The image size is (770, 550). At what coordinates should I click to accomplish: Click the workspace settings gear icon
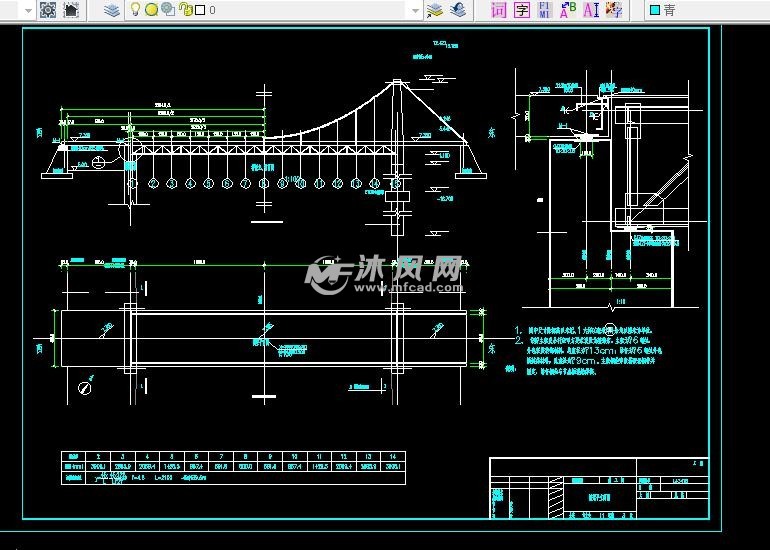point(48,10)
